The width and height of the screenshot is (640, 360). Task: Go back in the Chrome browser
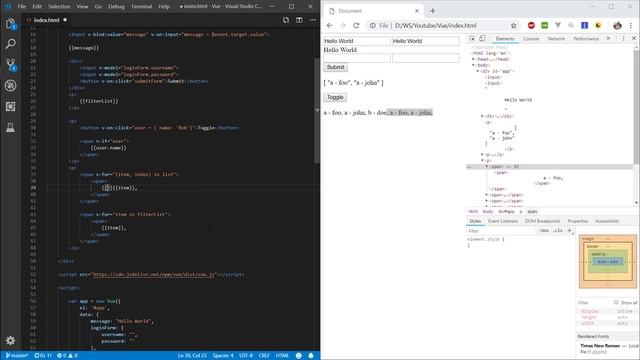pos(329,25)
